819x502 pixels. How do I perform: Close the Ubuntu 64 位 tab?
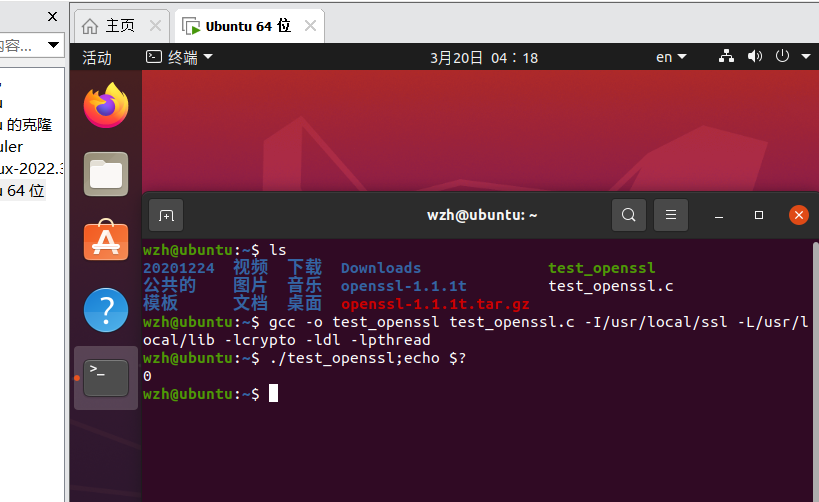[310, 25]
